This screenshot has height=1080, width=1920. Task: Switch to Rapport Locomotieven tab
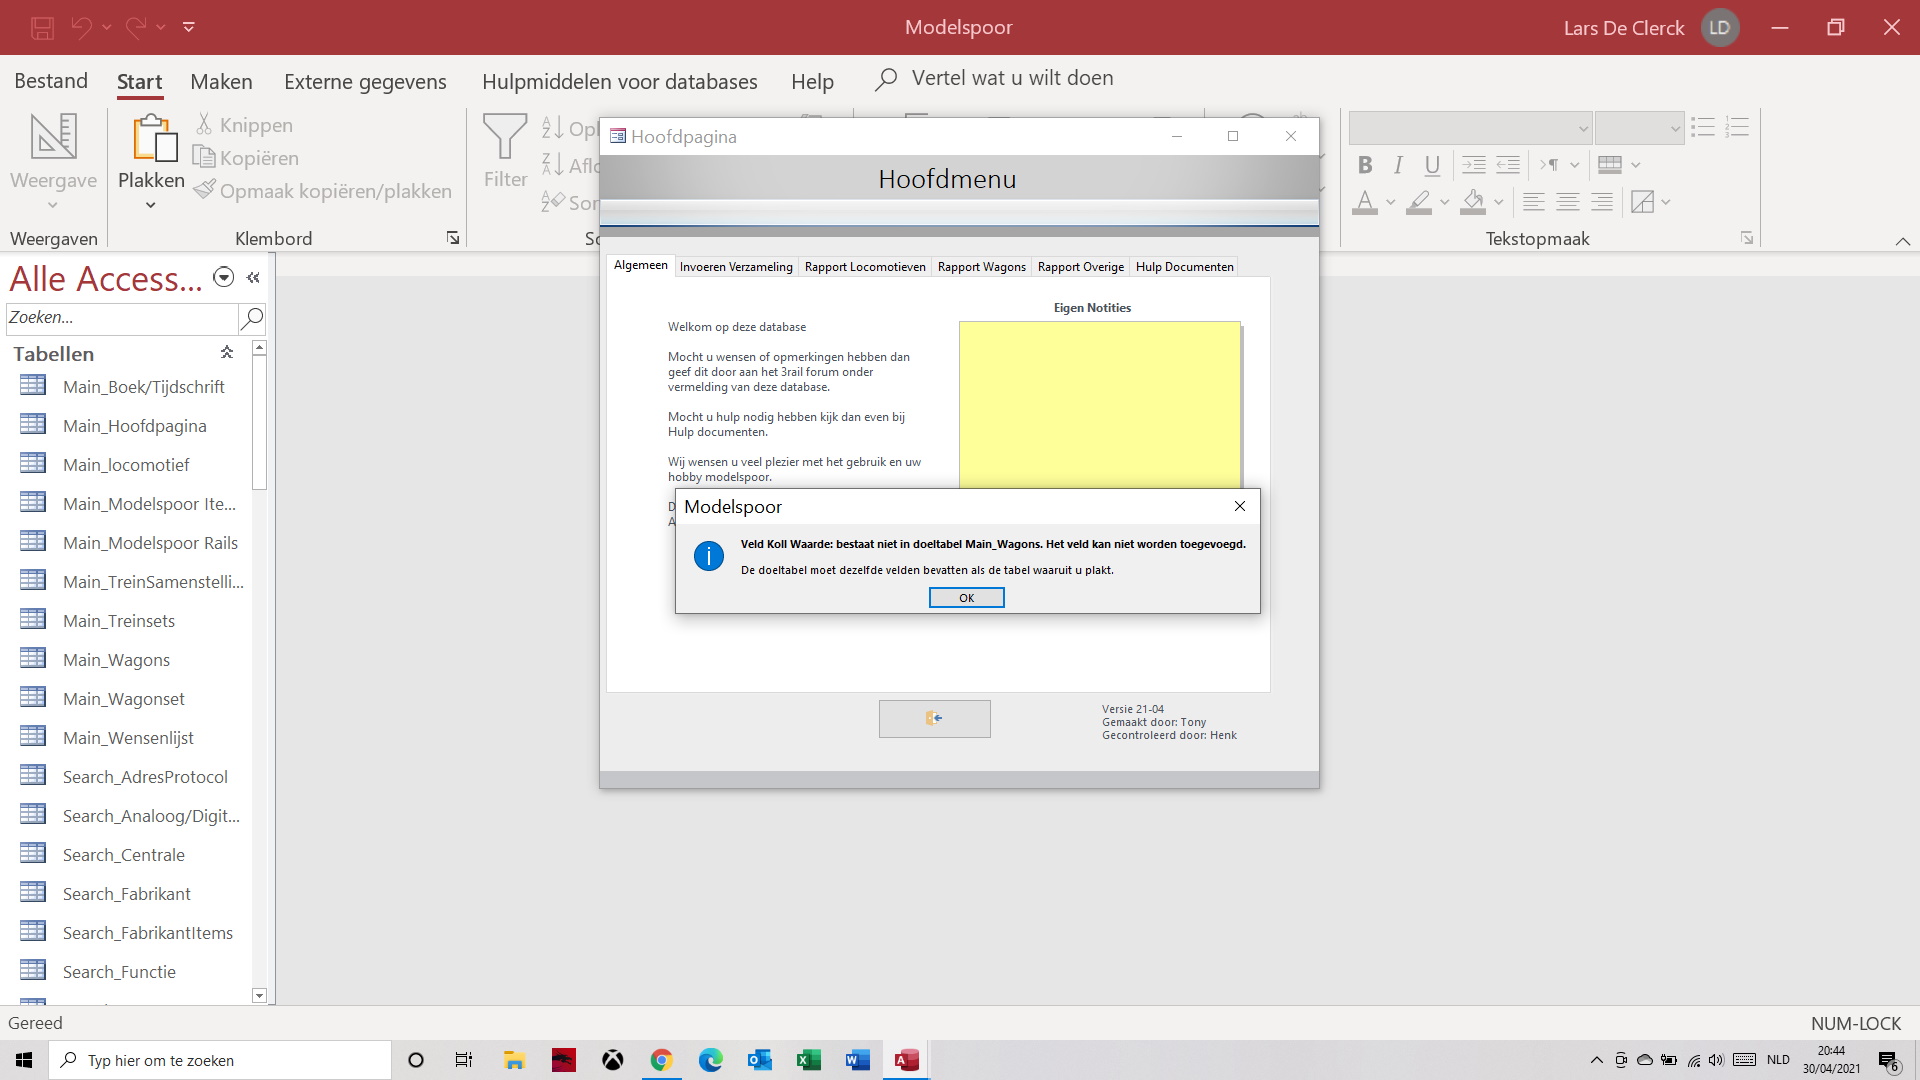point(865,267)
